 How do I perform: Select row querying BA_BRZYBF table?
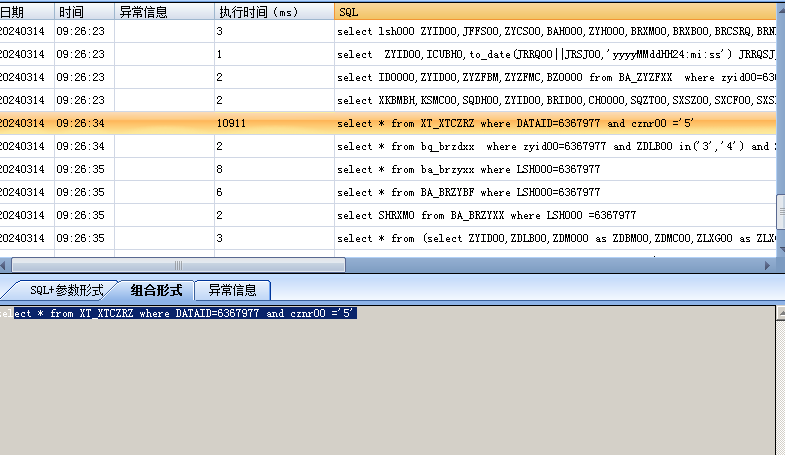pyautogui.click(x=388, y=192)
